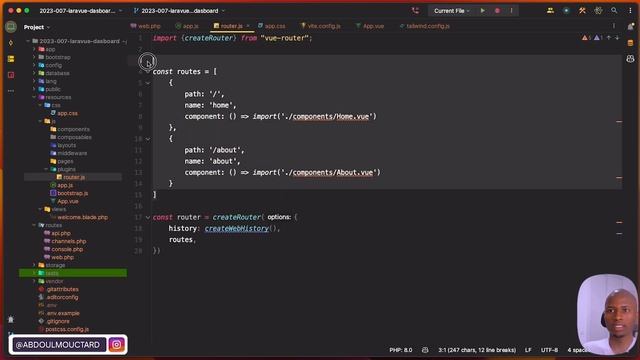The width and height of the screenshot is (640, 360).
Task: Fold the createRouter call block
Action: (x=148, y=217)
